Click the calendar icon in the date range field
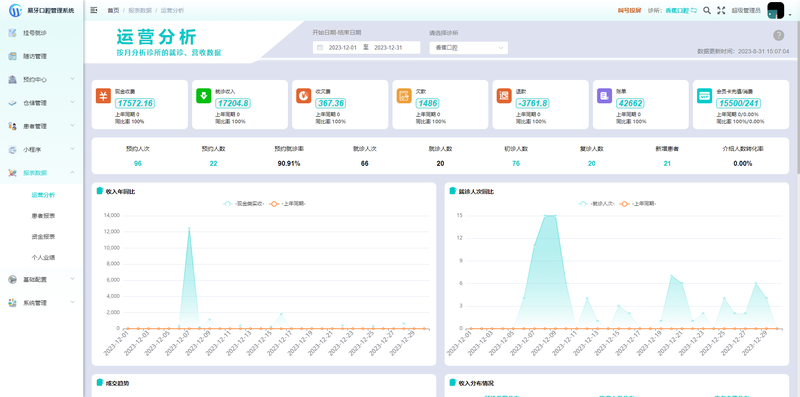 [320, 47]
